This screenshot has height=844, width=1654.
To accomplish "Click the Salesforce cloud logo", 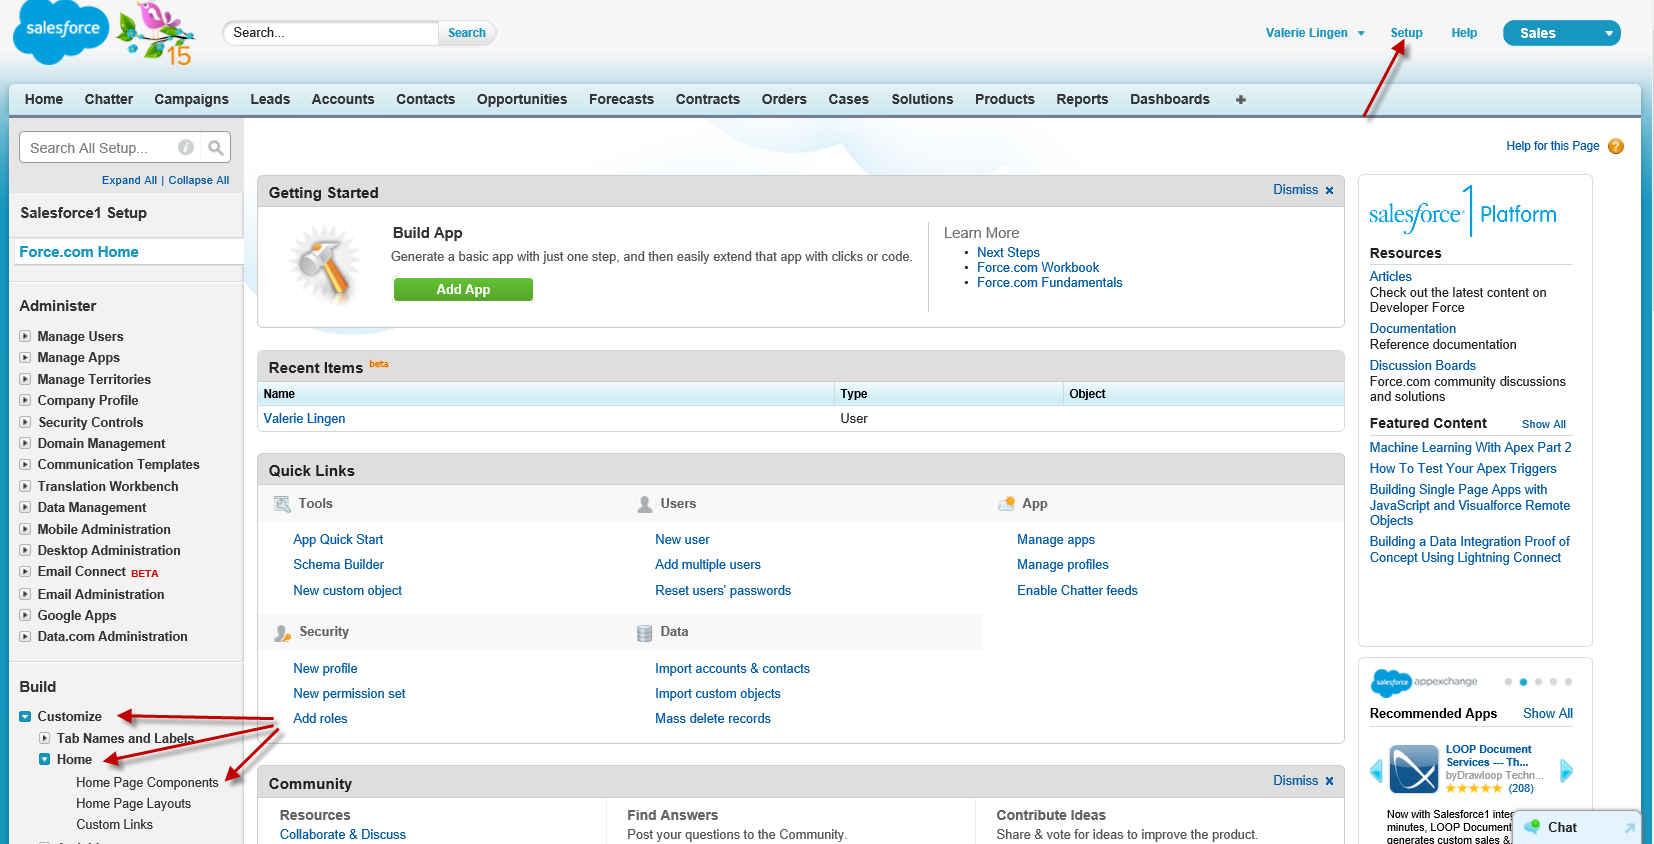I will pos(61,32).
